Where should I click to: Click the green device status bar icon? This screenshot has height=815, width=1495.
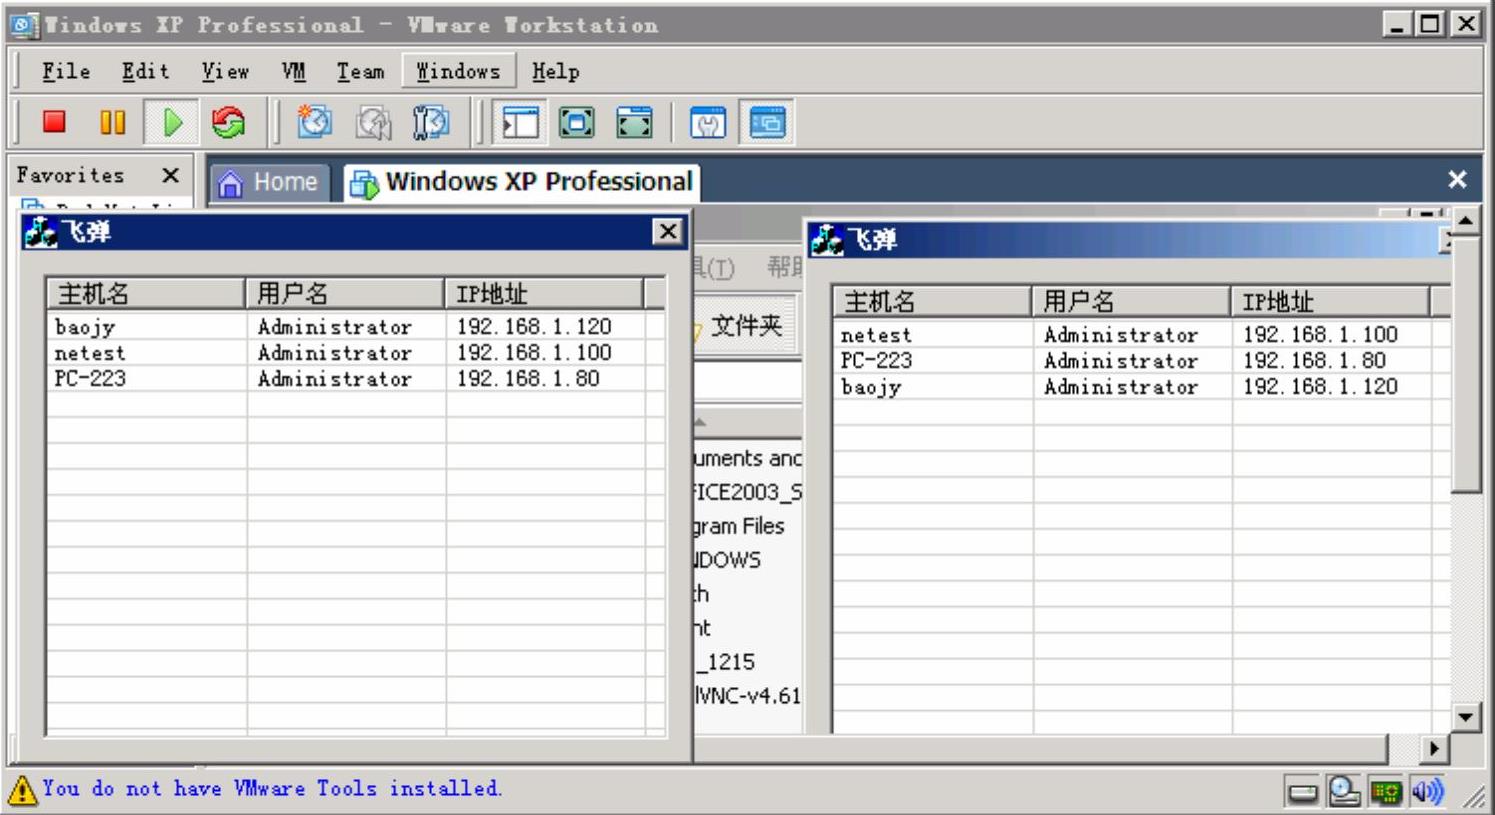pos(1386,793)
